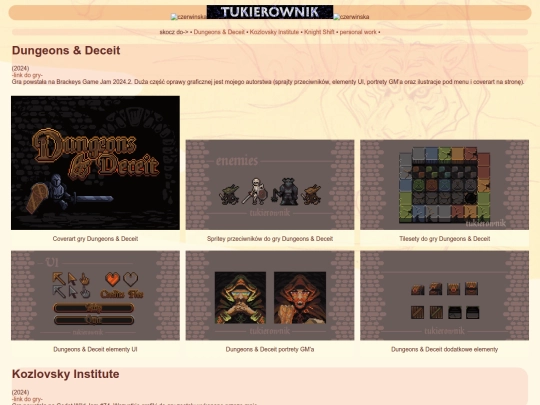
Task: Click caption 'Dungeons & Deceit portrety GM'a'
Action: (x=270, y=349)
